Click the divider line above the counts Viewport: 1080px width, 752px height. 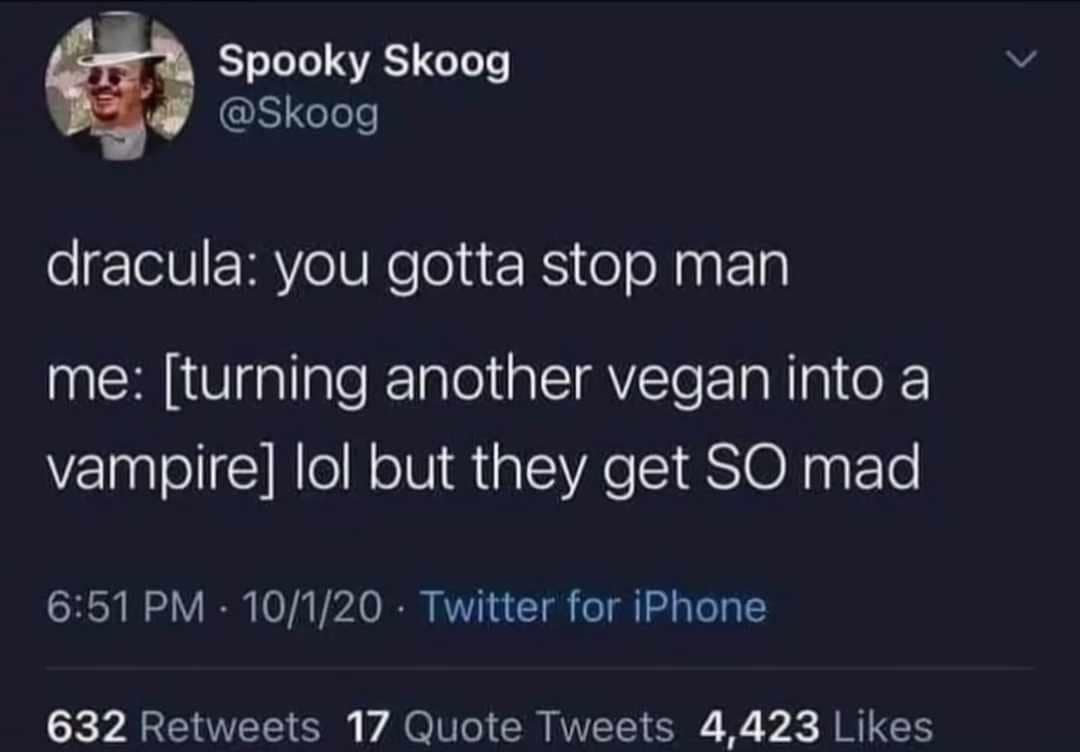click(x=540, y=668)
